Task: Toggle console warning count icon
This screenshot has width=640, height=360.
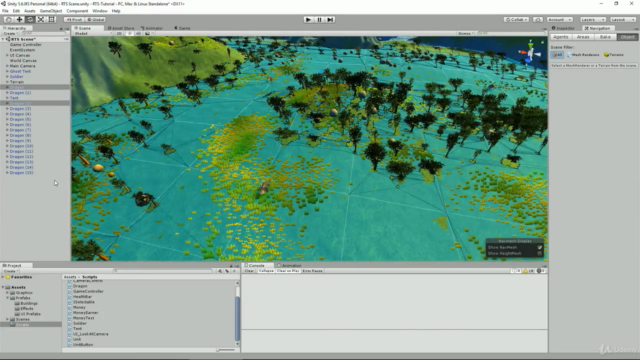Action: [x=528, y=271]
